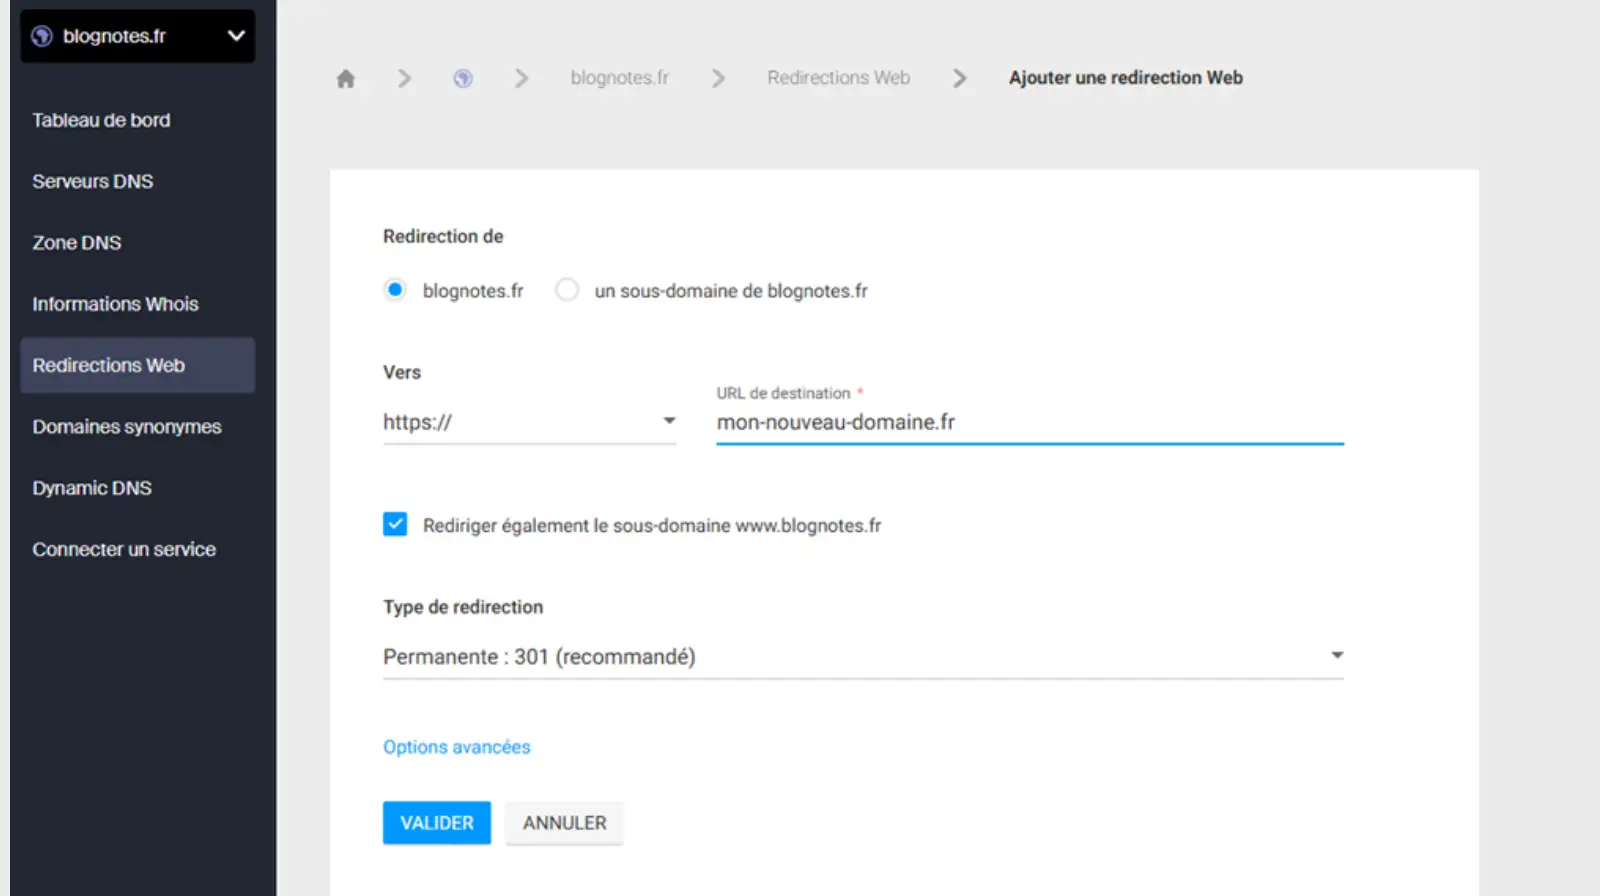Click the URL de destination field
Viewport: 1600px width, 896px height.
[1029, 422]
